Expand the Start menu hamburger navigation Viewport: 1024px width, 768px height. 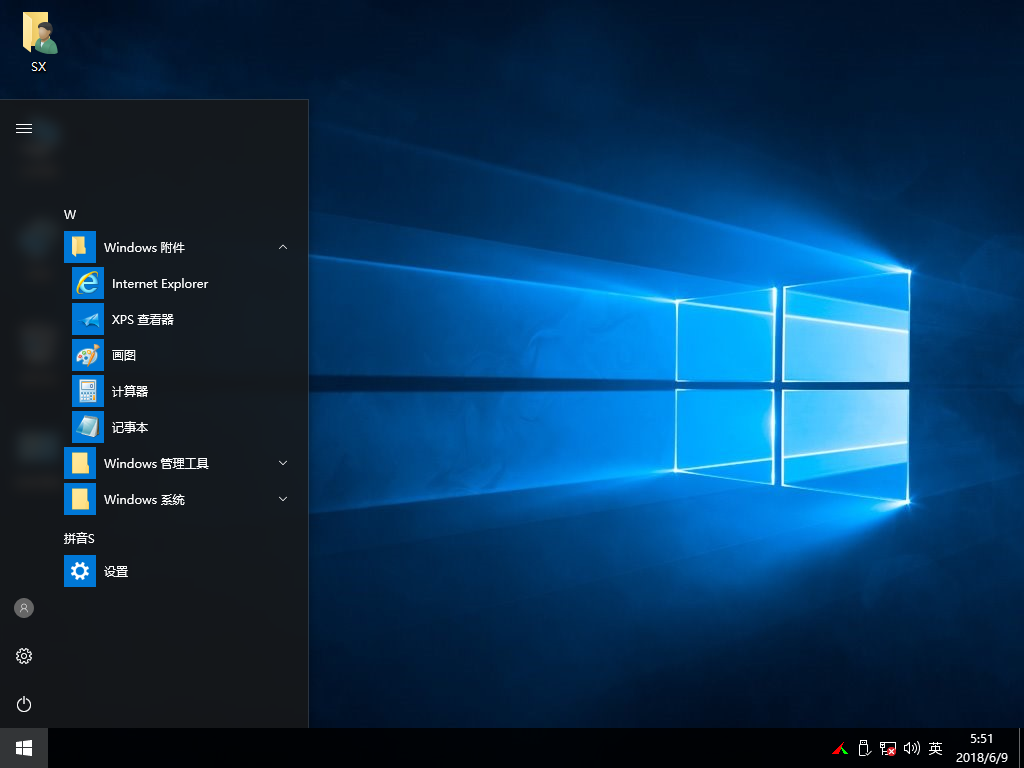[24, 128]
